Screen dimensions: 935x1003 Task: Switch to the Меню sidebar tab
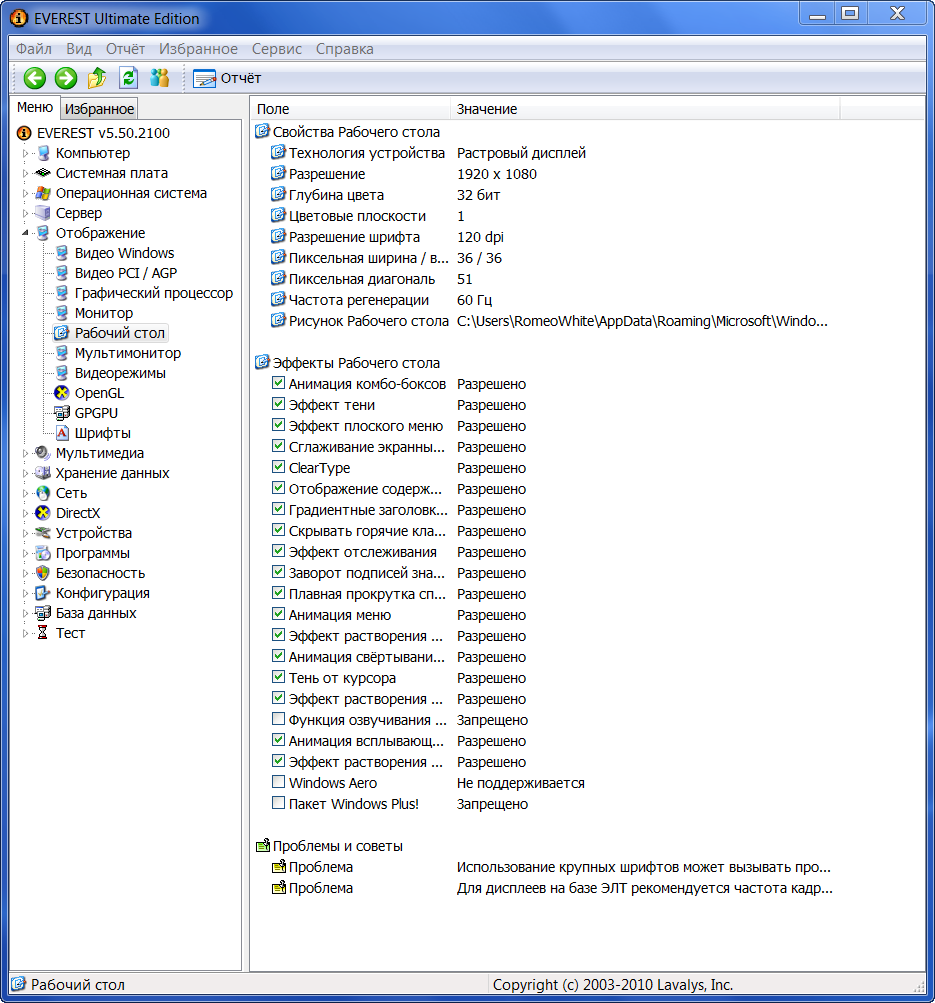pos(35,107)
